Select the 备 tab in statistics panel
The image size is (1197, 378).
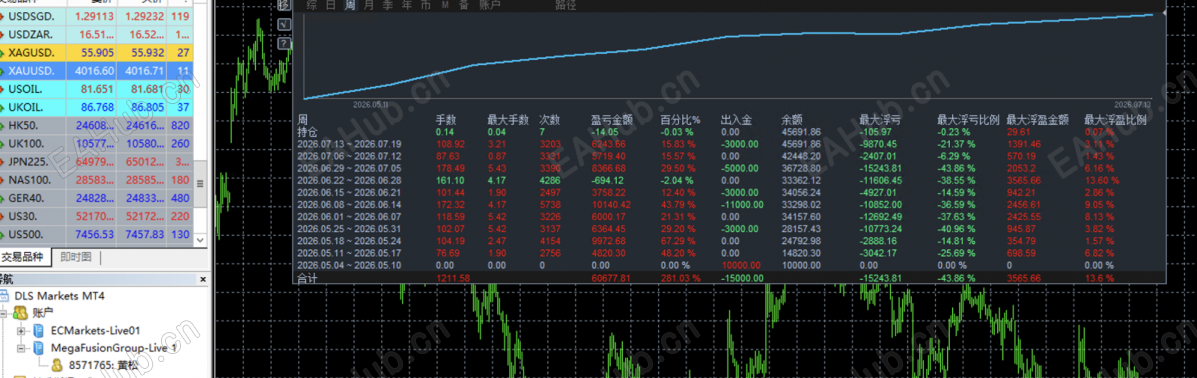[x=464, y=5]
